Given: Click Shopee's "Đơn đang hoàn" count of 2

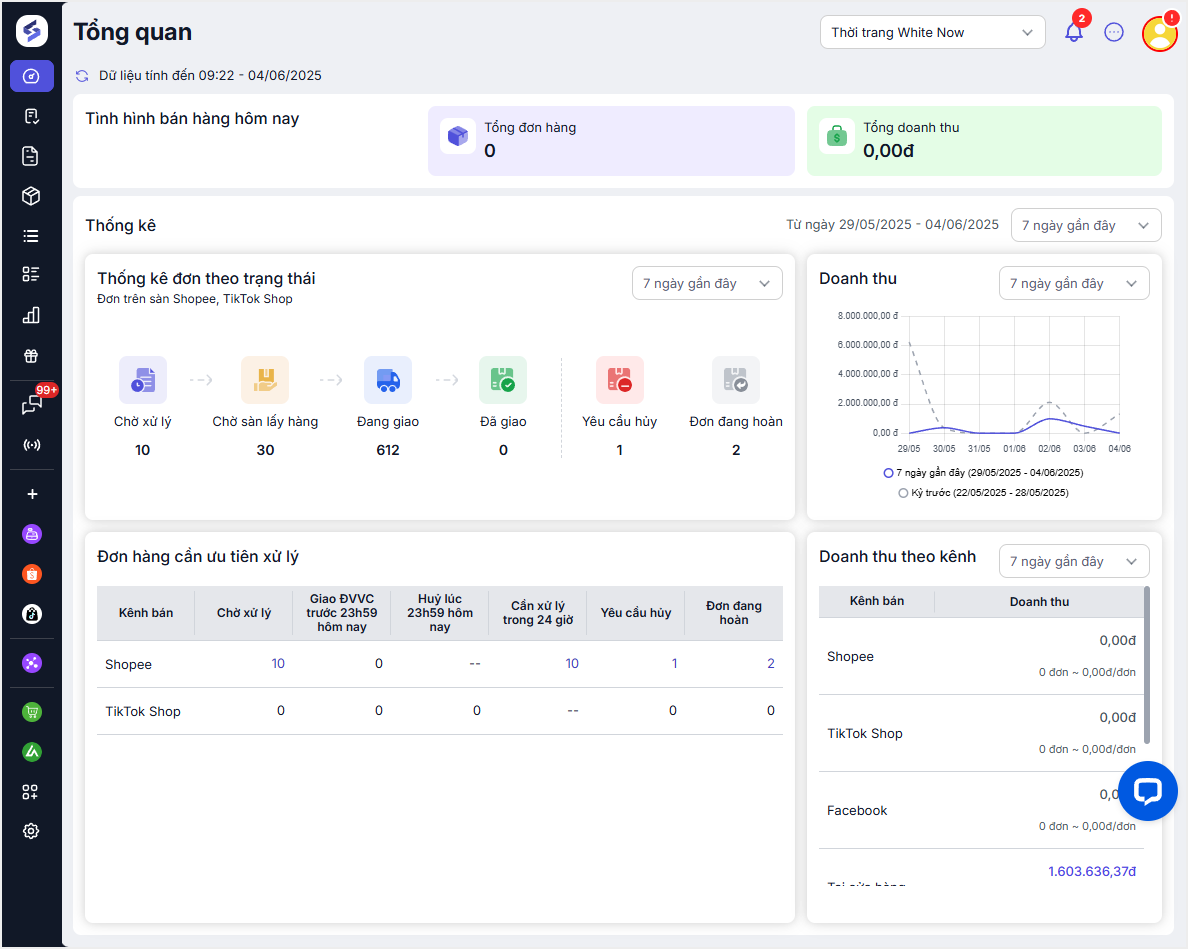Looking at the screenshot, I should [x=770, y=664].
